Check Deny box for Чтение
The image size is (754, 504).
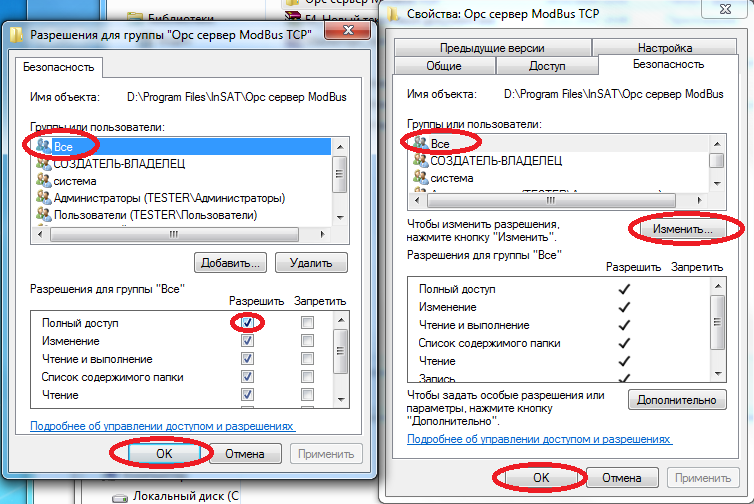[307, 394]
